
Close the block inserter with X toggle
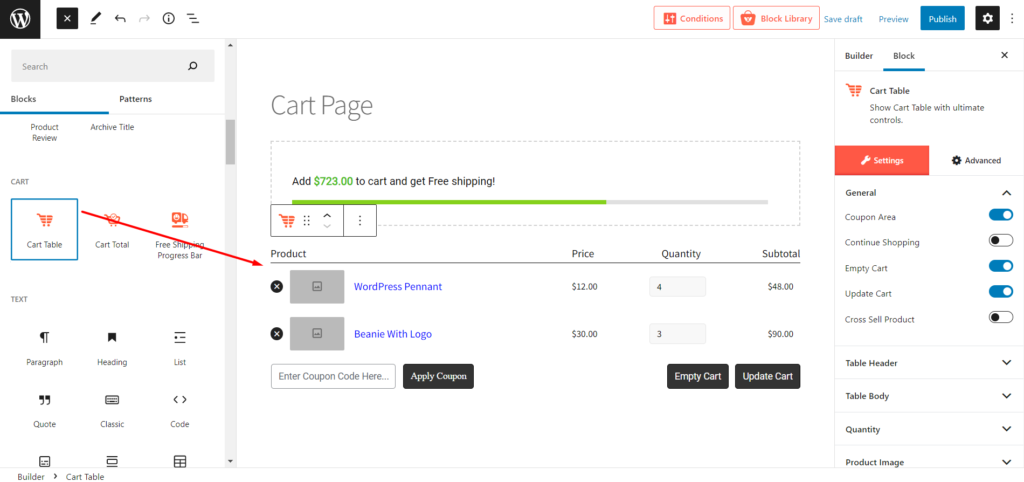(67, 19)
